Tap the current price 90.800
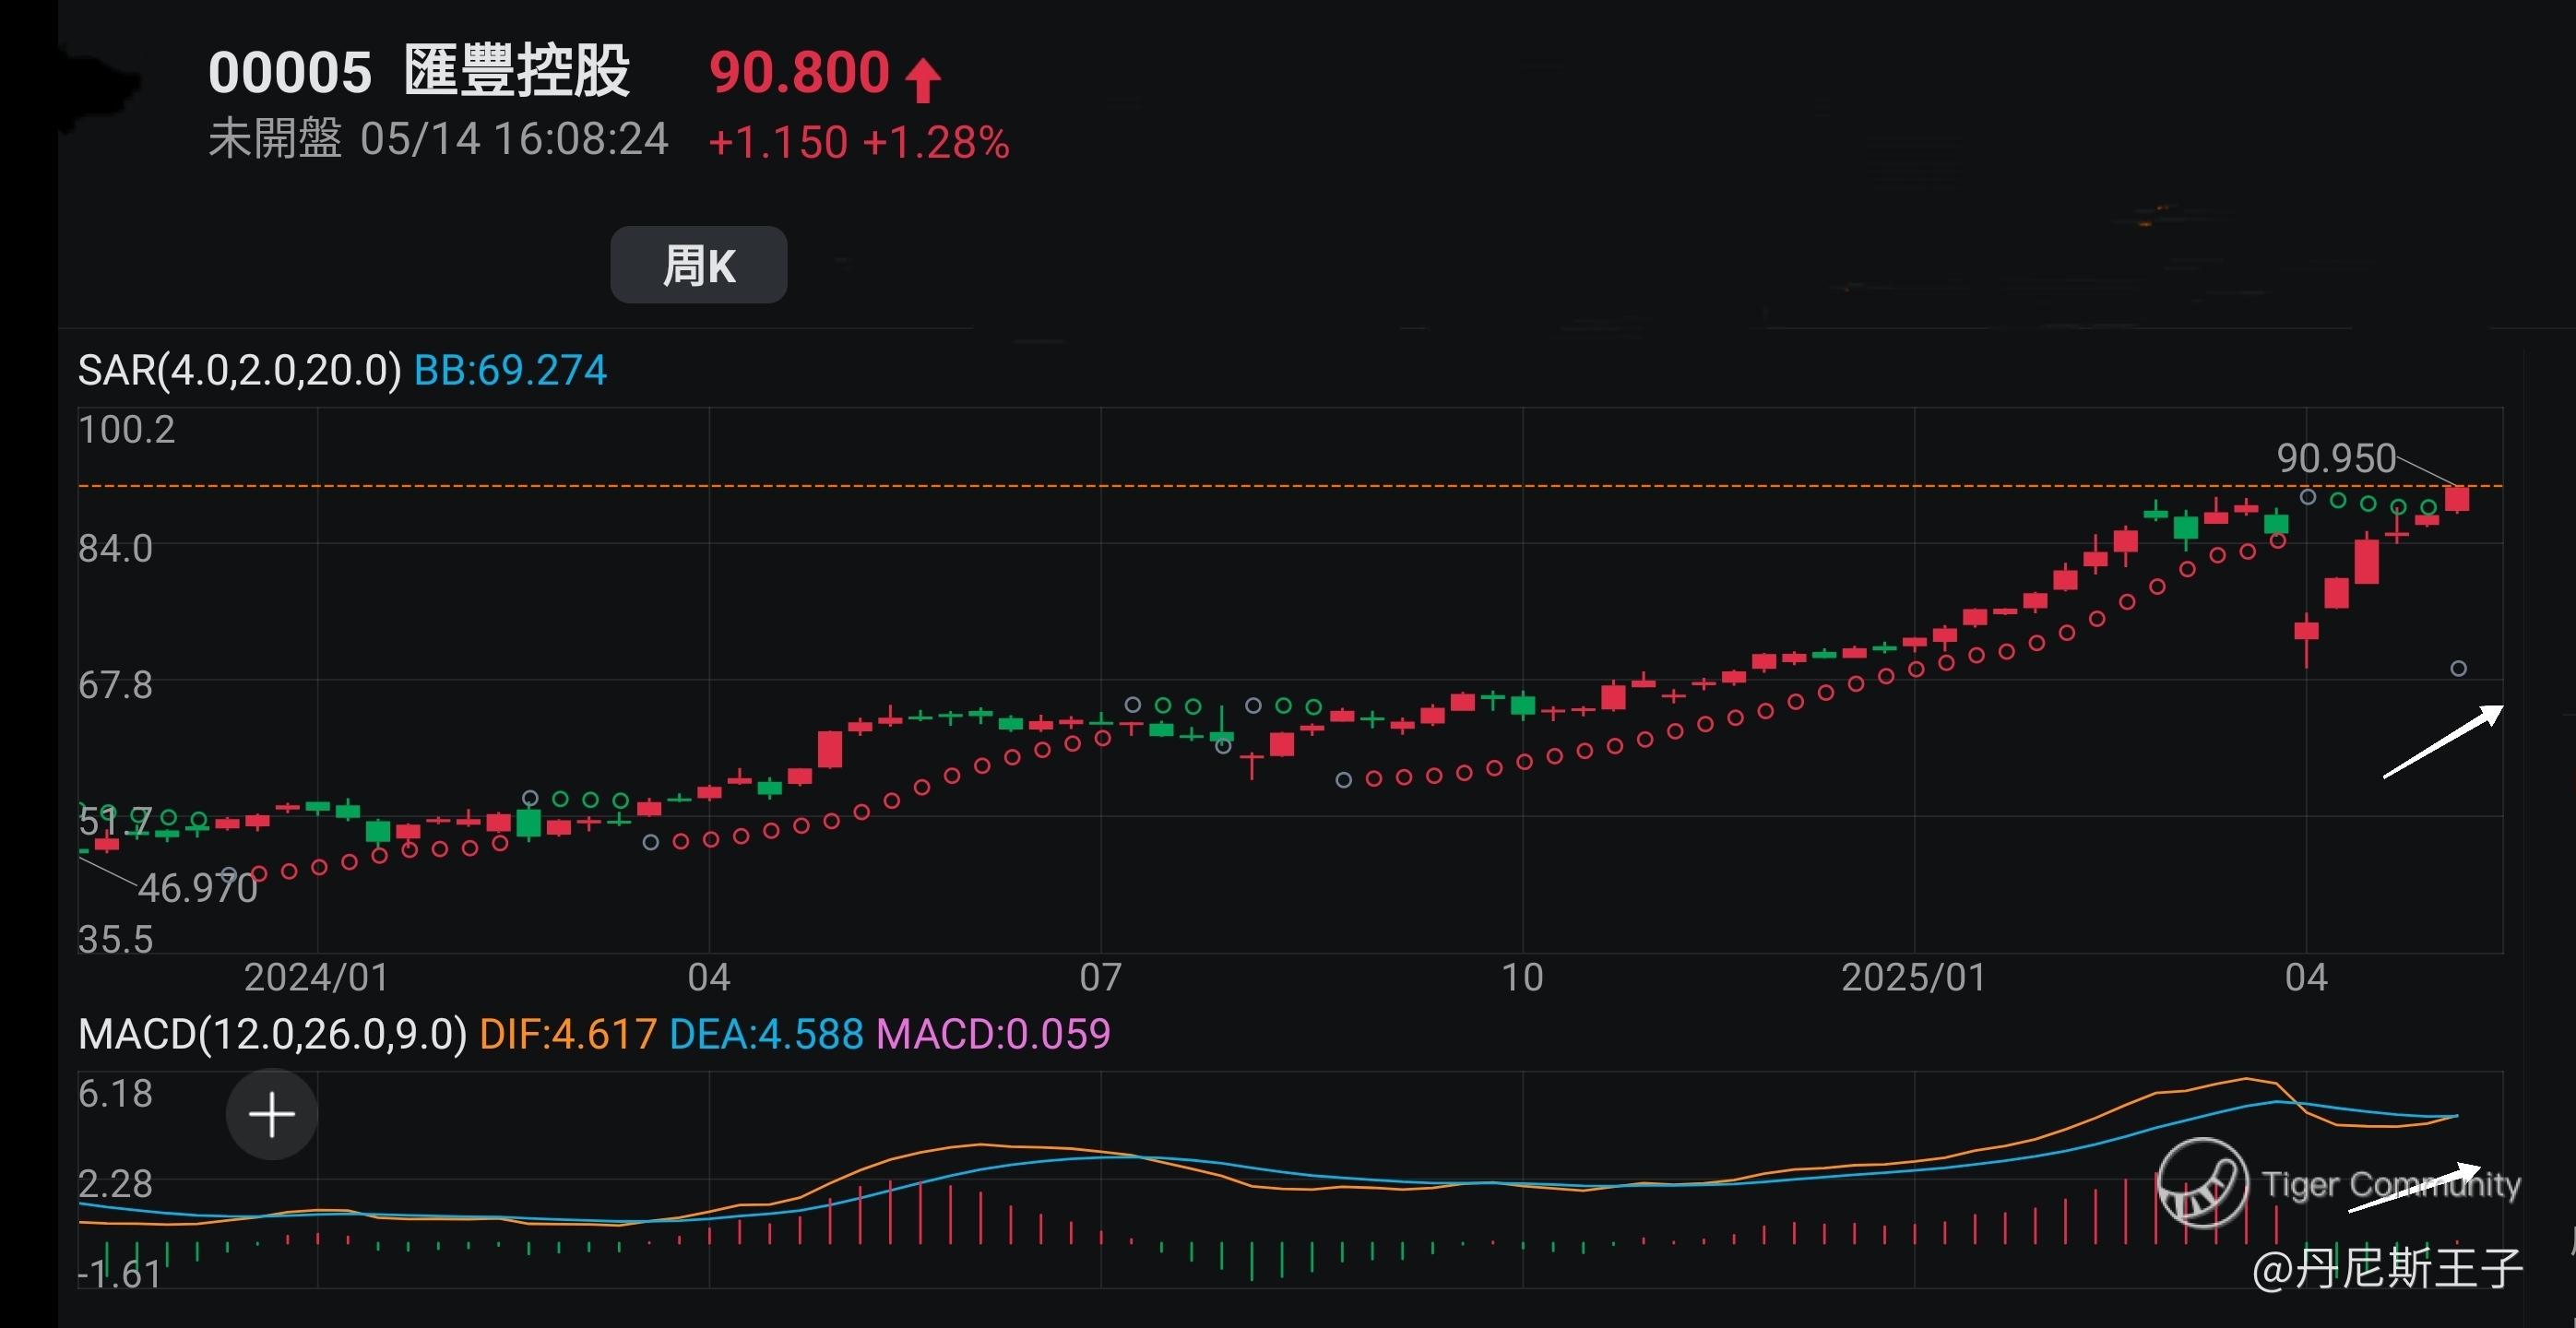 tap(799, 72)
